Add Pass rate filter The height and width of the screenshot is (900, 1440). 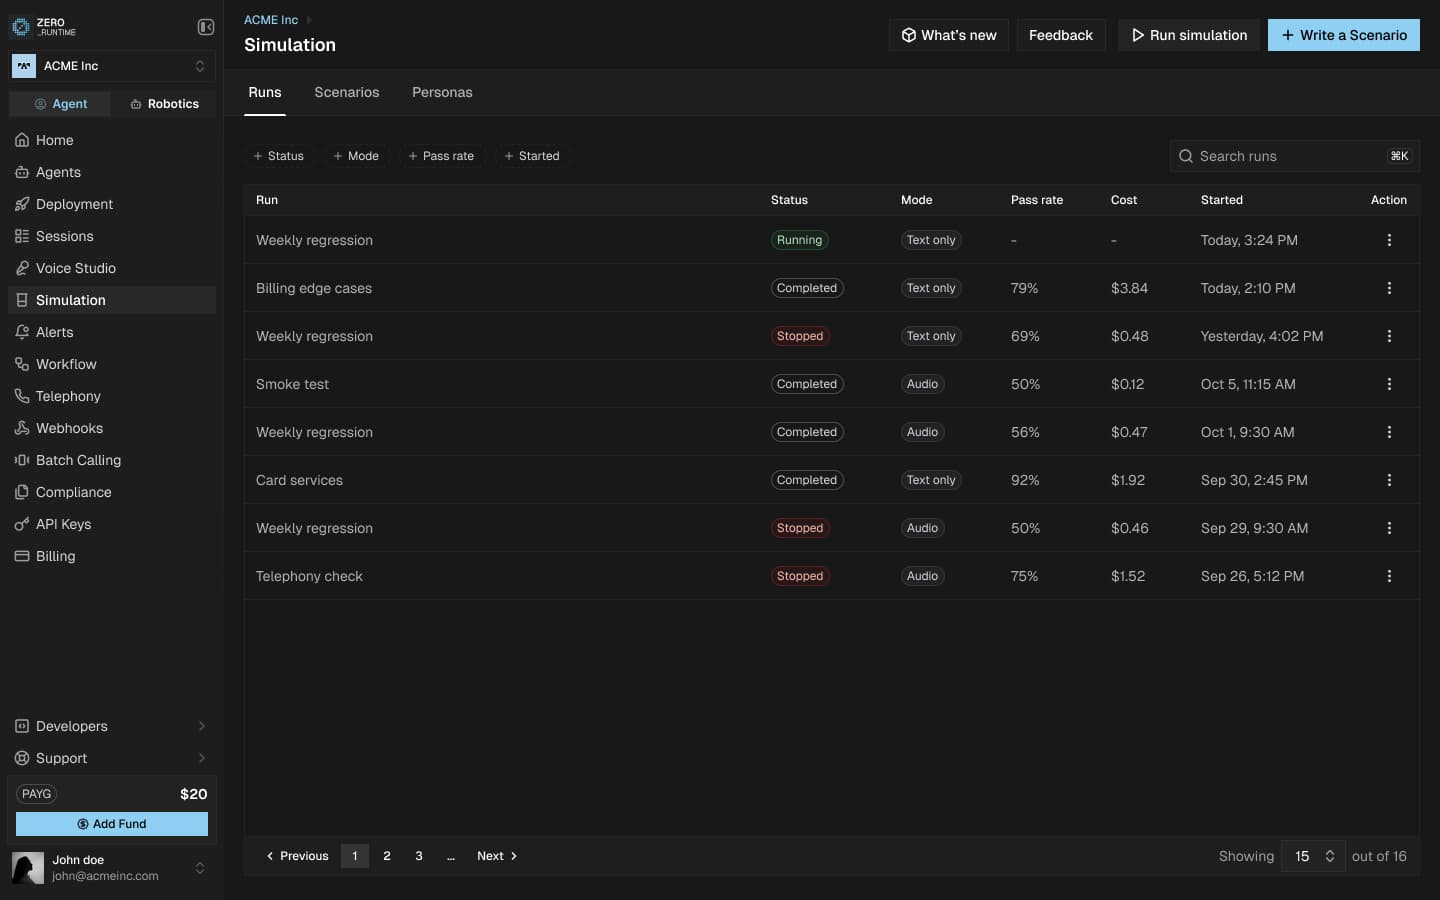pyautogui.click(x=441, y=156)
